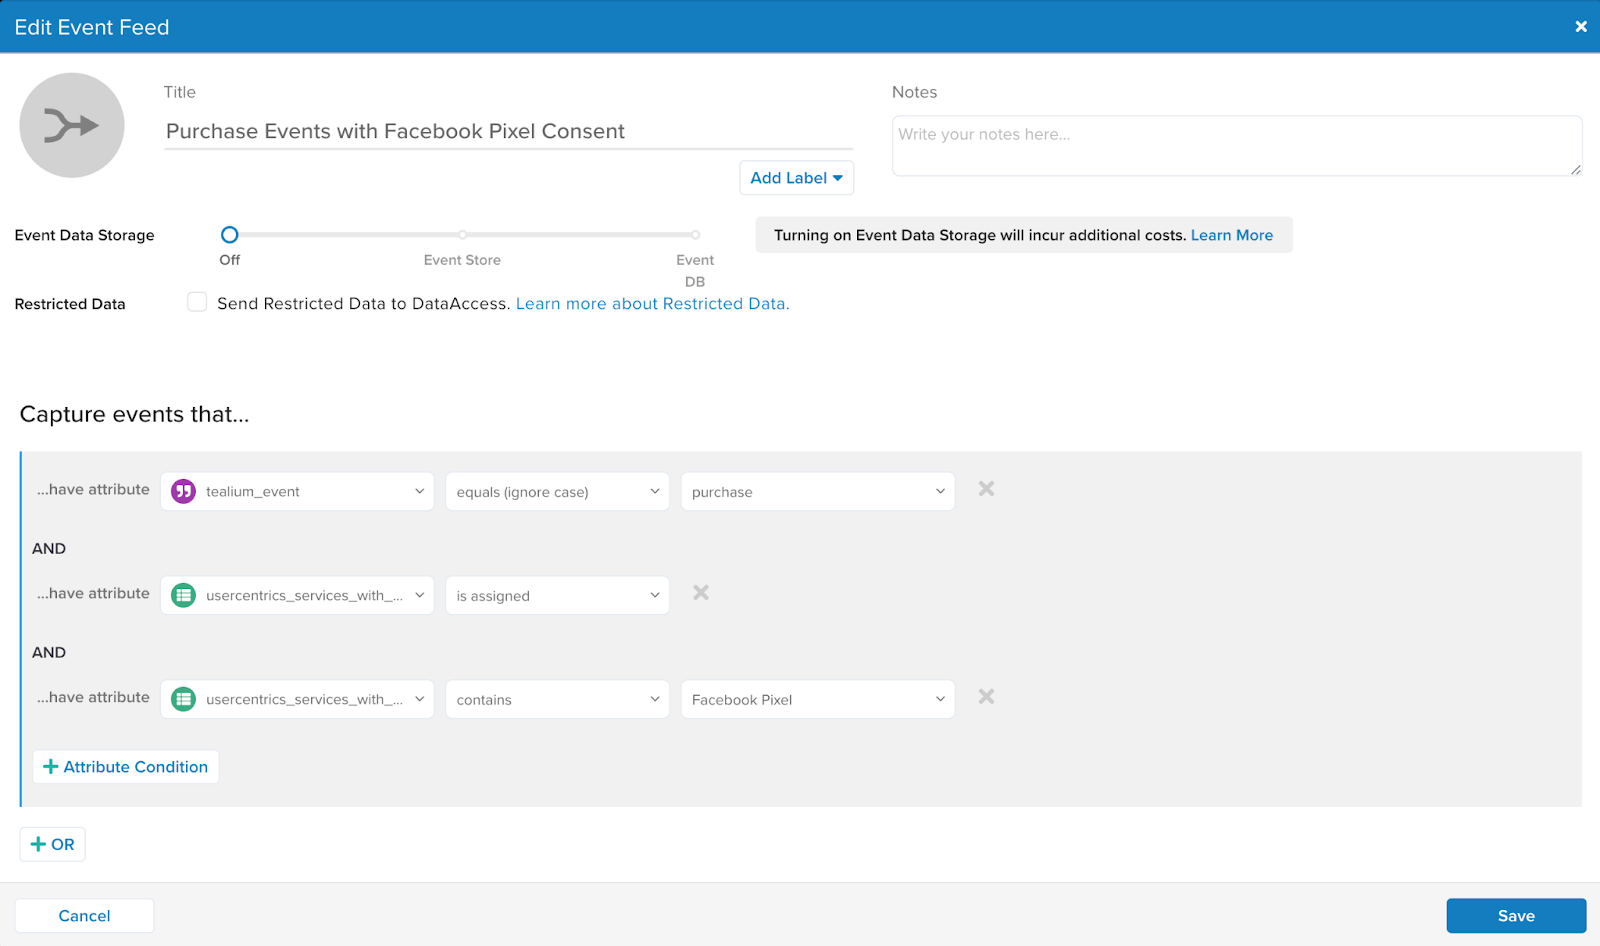Open the 'purchase' value dropdown
Image resolution: width=1600 pixels, height=946 pixels.
pos(818,491)
